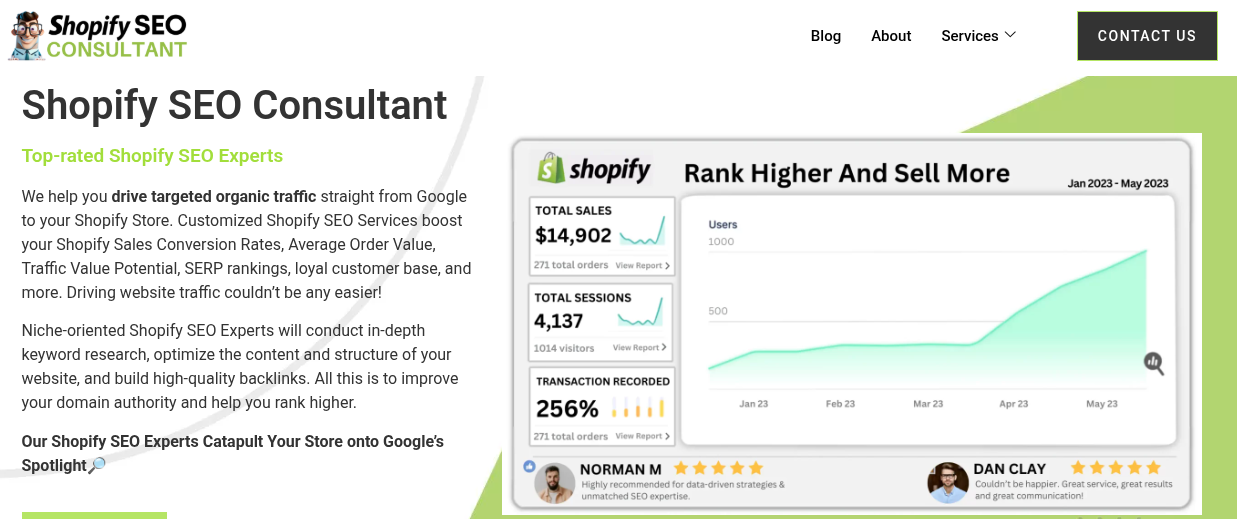The image size is (1237, 519).
Task: Click the green button below the Spotlight text
Action: pyautogui.click(x=94, y=515)
